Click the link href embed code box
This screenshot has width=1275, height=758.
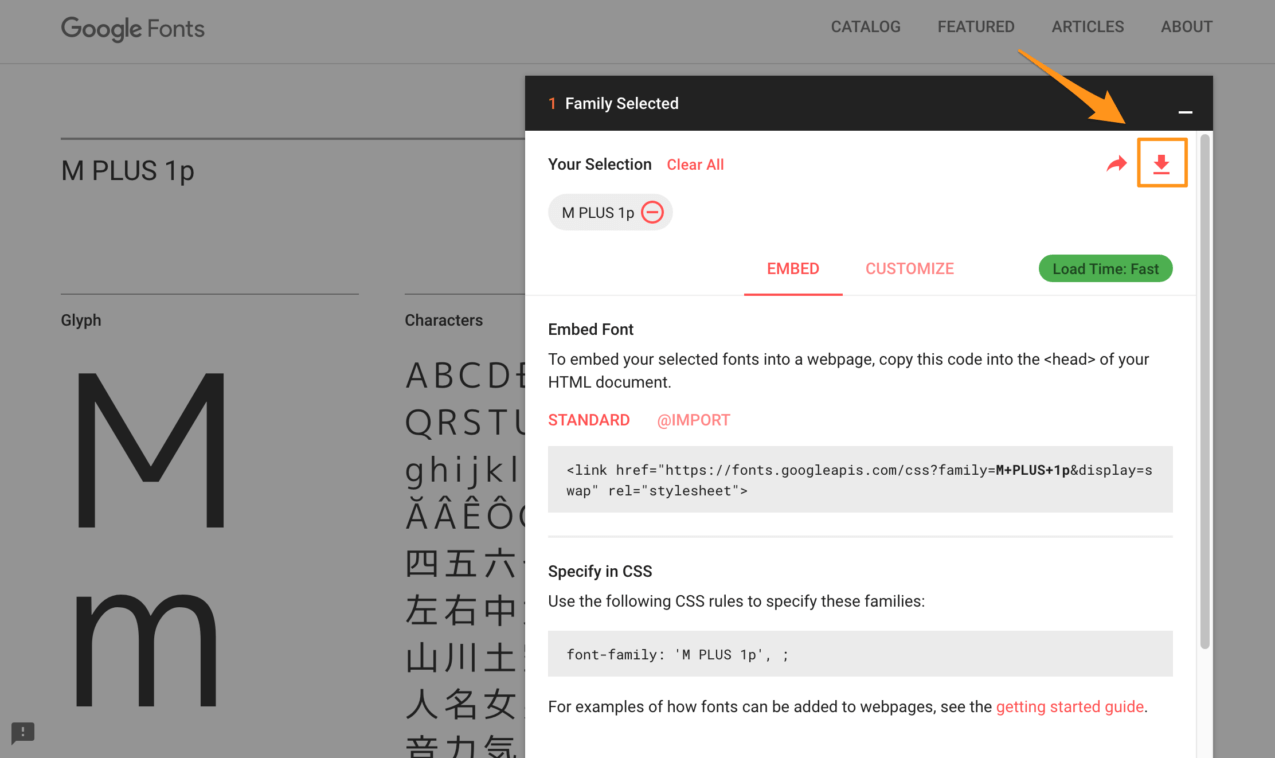click(859, 480)
